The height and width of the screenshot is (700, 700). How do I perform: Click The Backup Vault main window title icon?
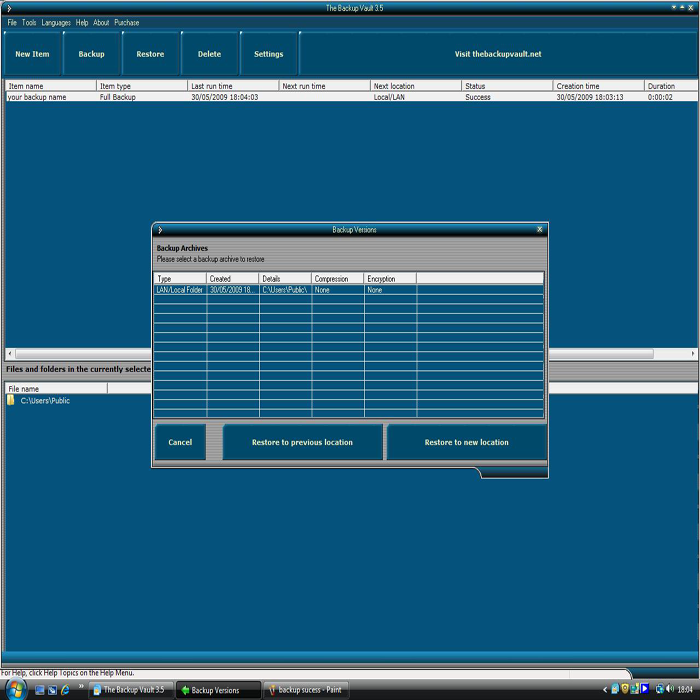[x=8, y=8]
